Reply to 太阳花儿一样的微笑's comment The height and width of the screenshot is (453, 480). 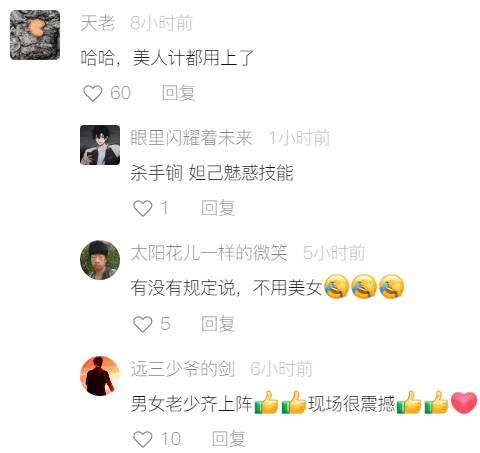tap(218, 324)
